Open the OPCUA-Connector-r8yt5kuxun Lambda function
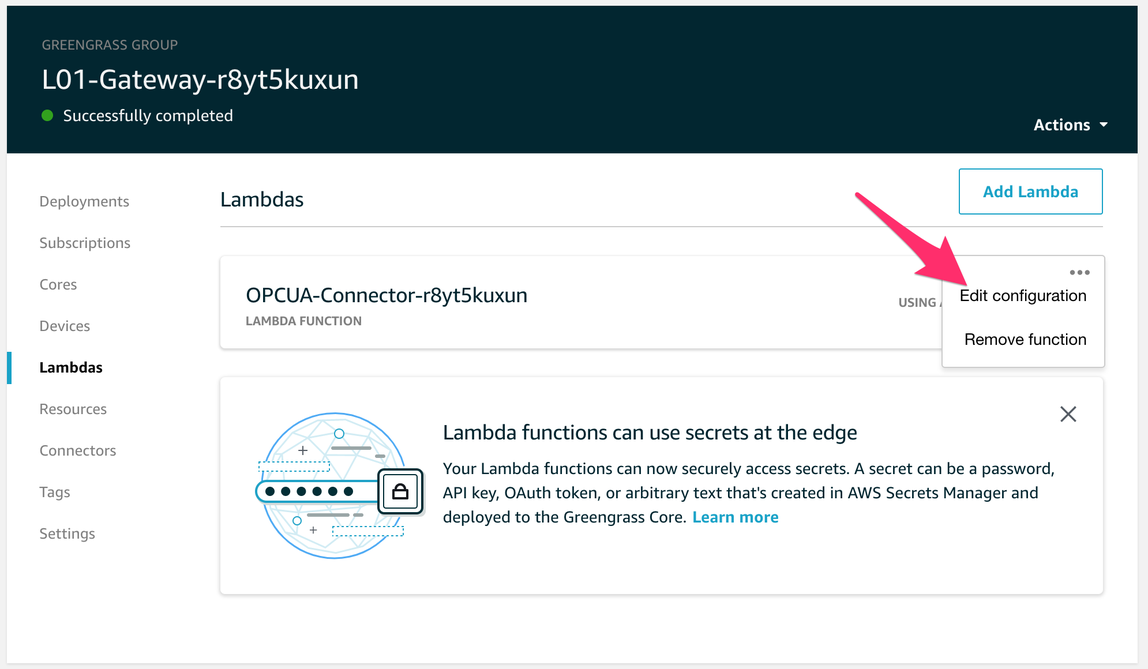 [386, 295]
